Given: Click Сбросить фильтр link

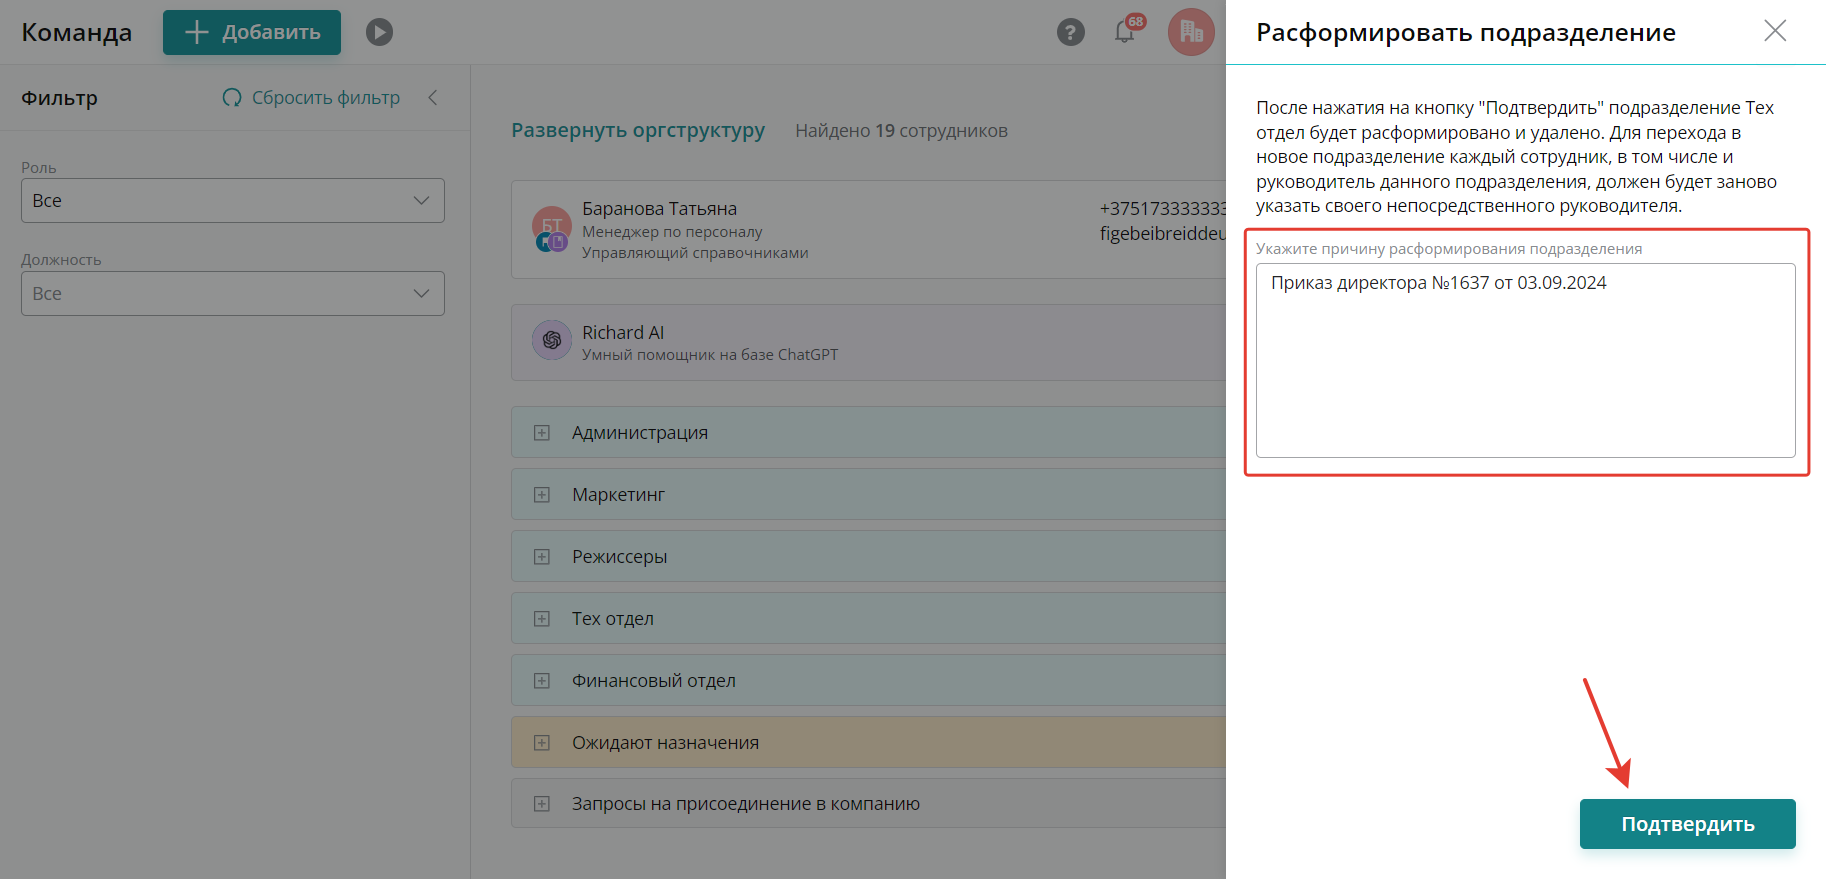Looking at the screenshot, I should point(312,97).
